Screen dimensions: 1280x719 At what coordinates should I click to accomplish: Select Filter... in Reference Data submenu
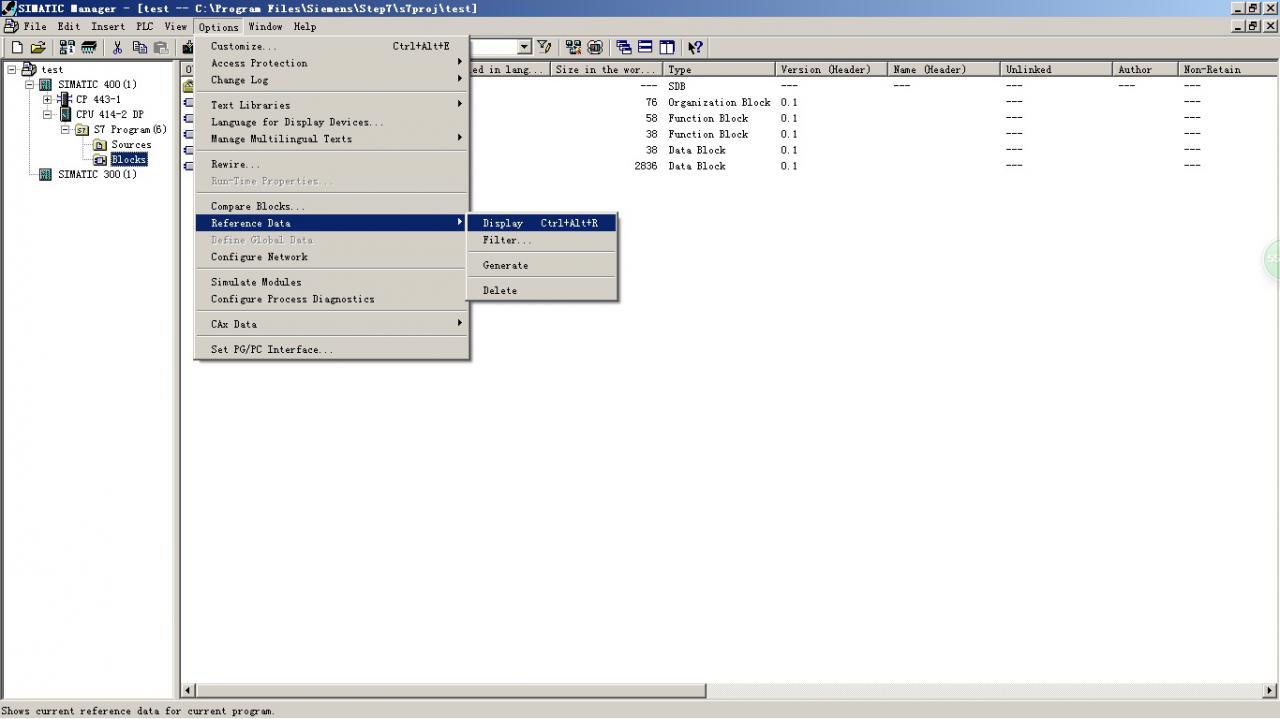542,240
